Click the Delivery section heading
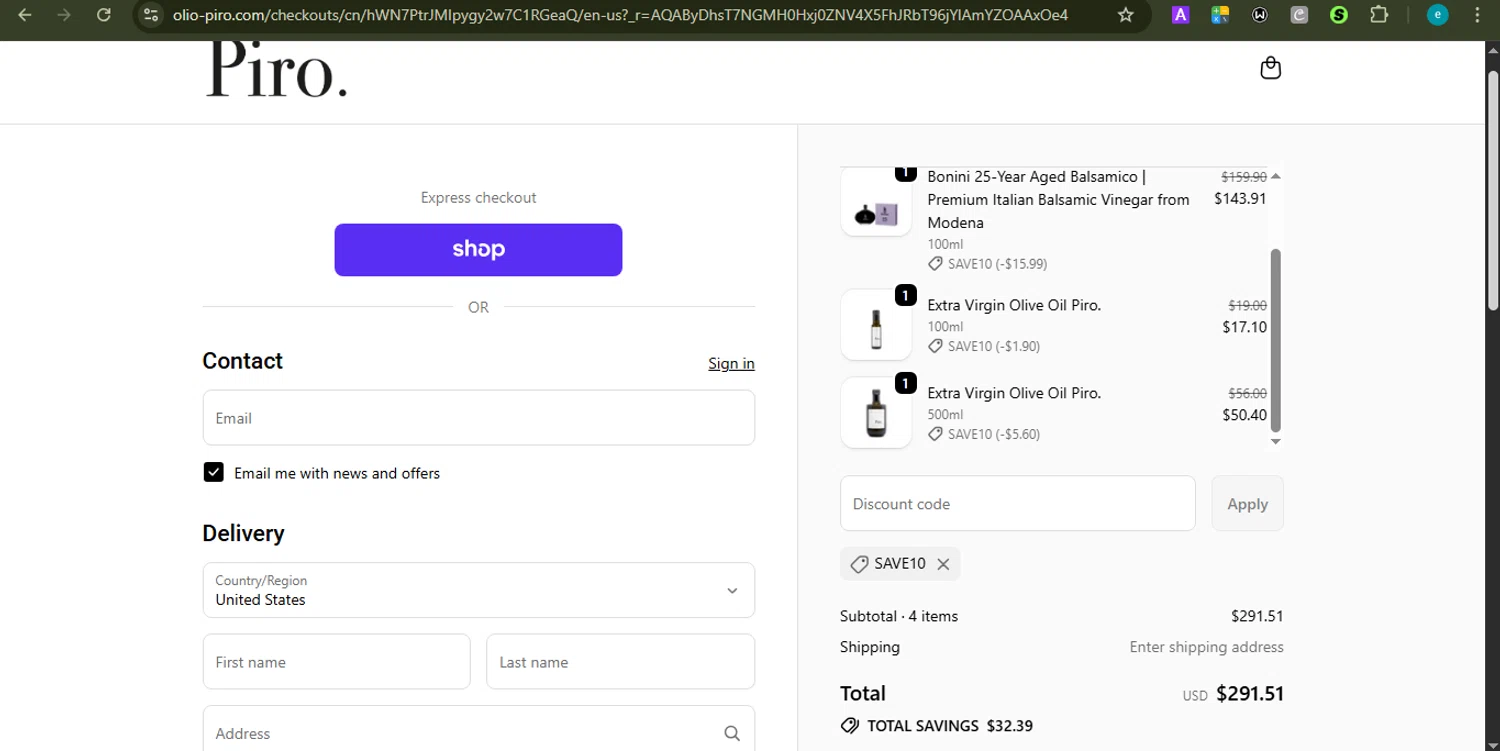The image size is (1500, 751). [243, 533]
